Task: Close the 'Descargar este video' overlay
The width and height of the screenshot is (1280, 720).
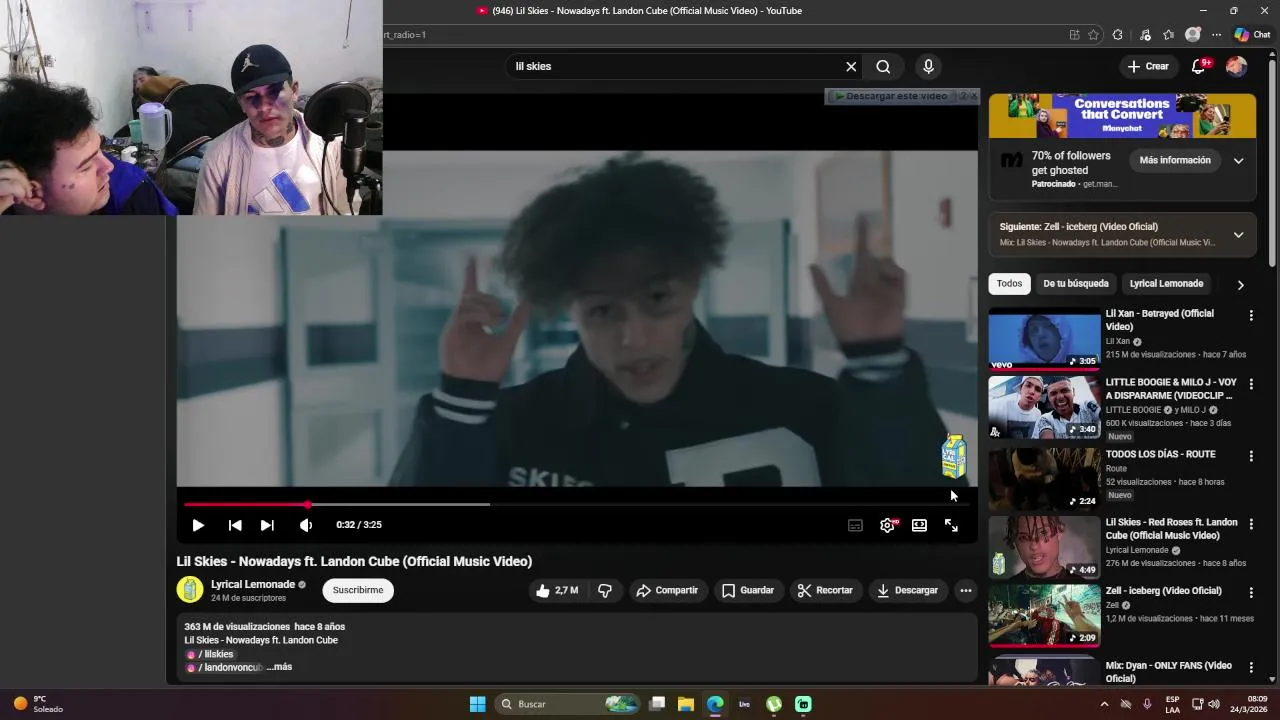Action: (974, 96)
